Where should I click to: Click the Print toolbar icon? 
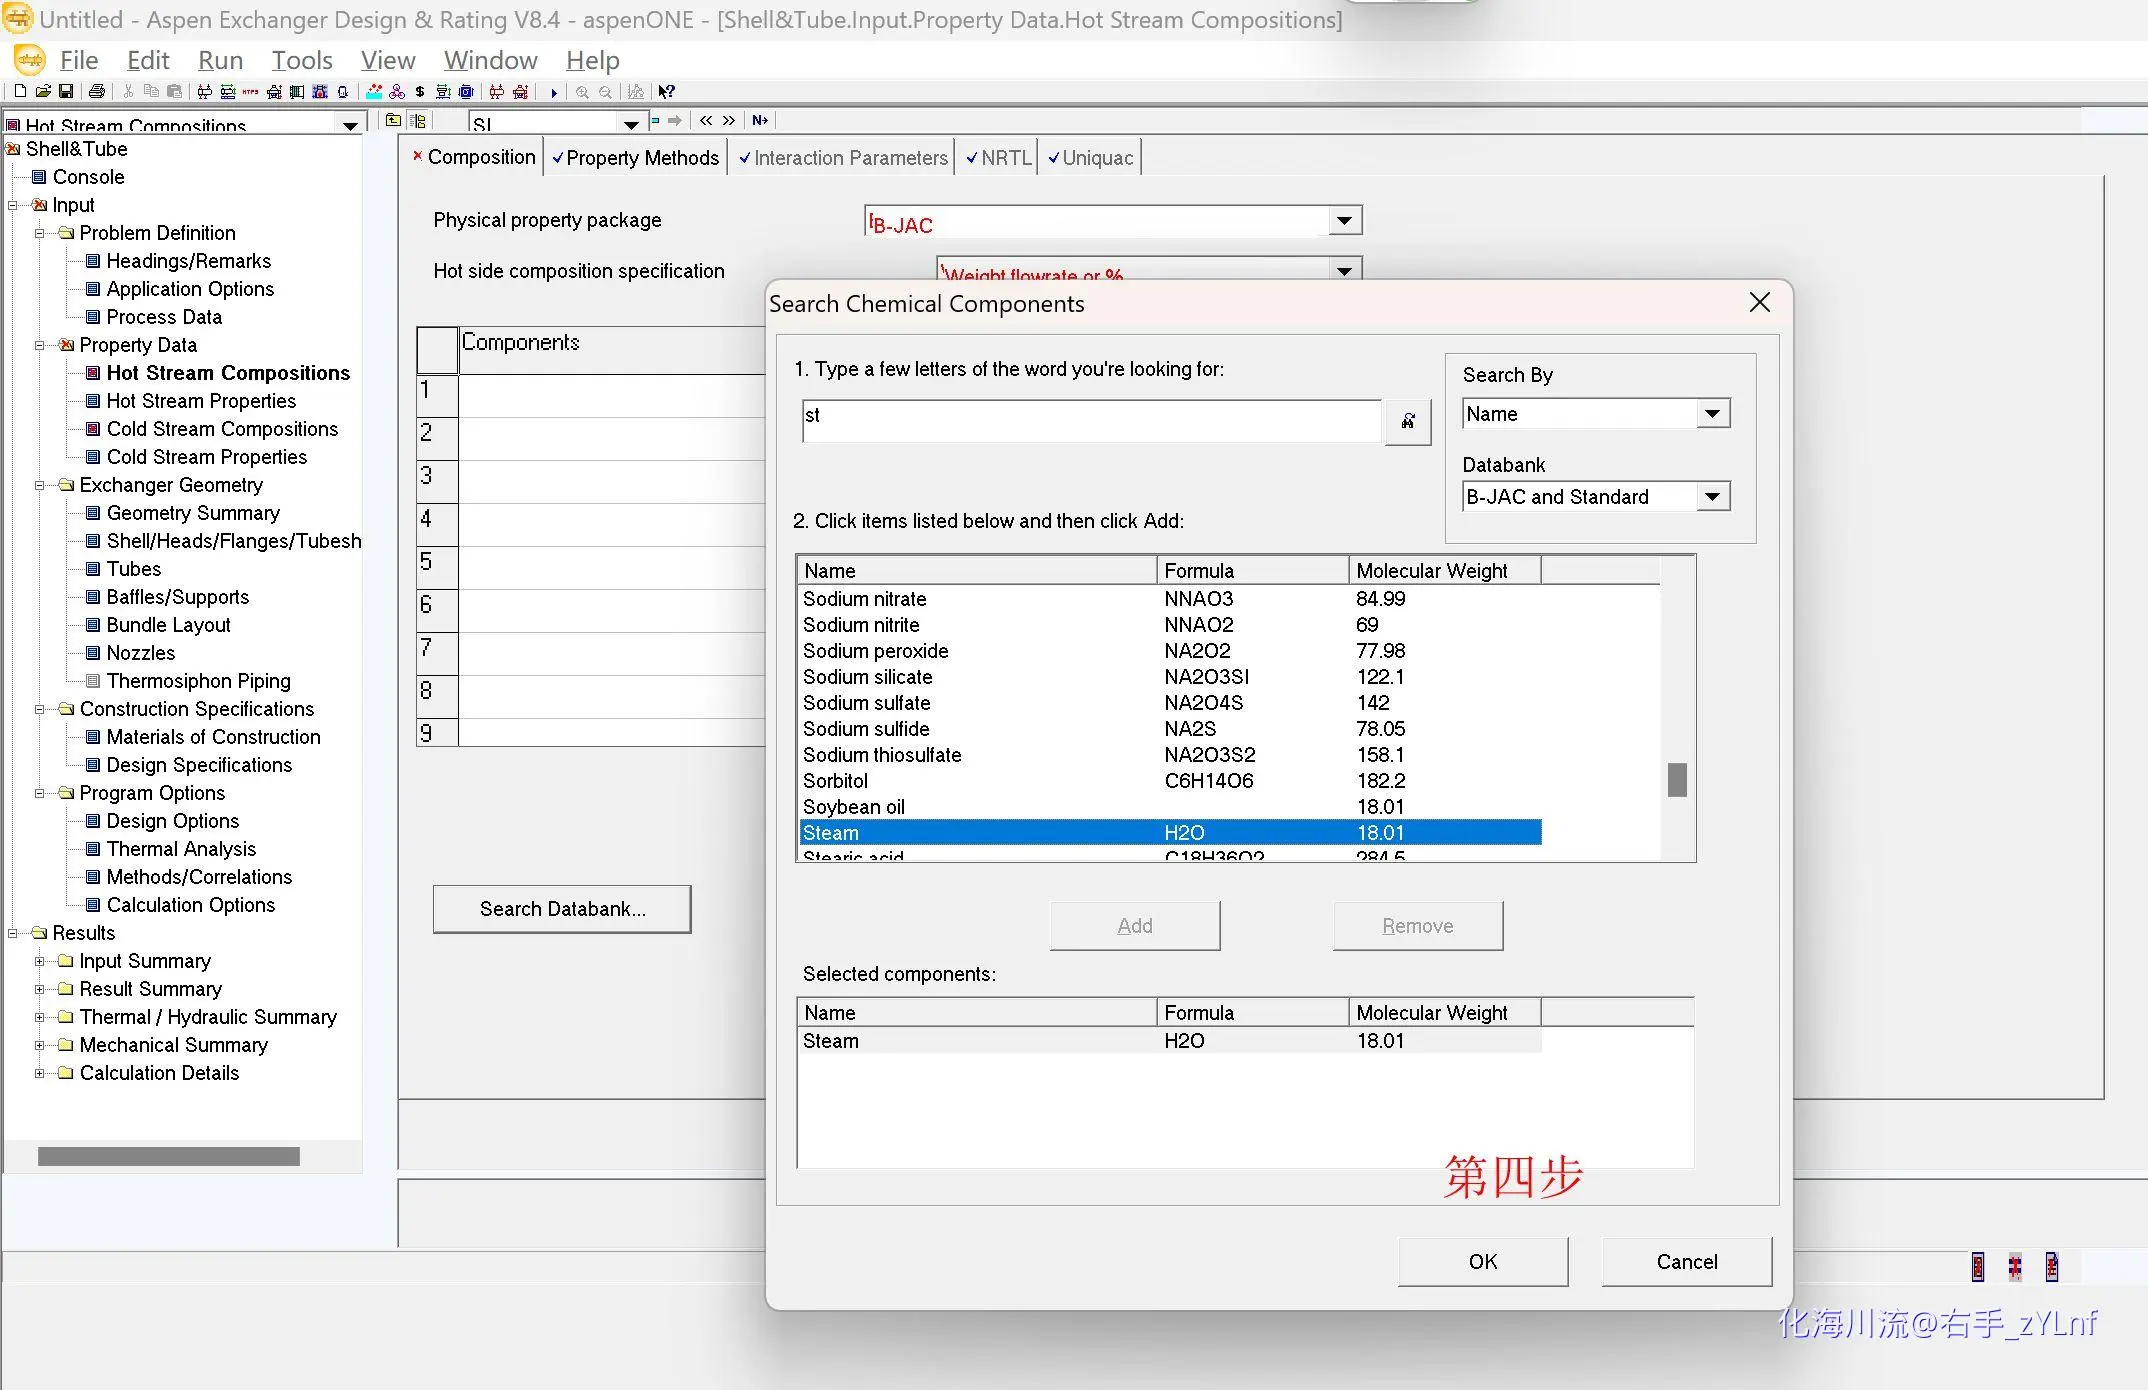coord(96,91)
